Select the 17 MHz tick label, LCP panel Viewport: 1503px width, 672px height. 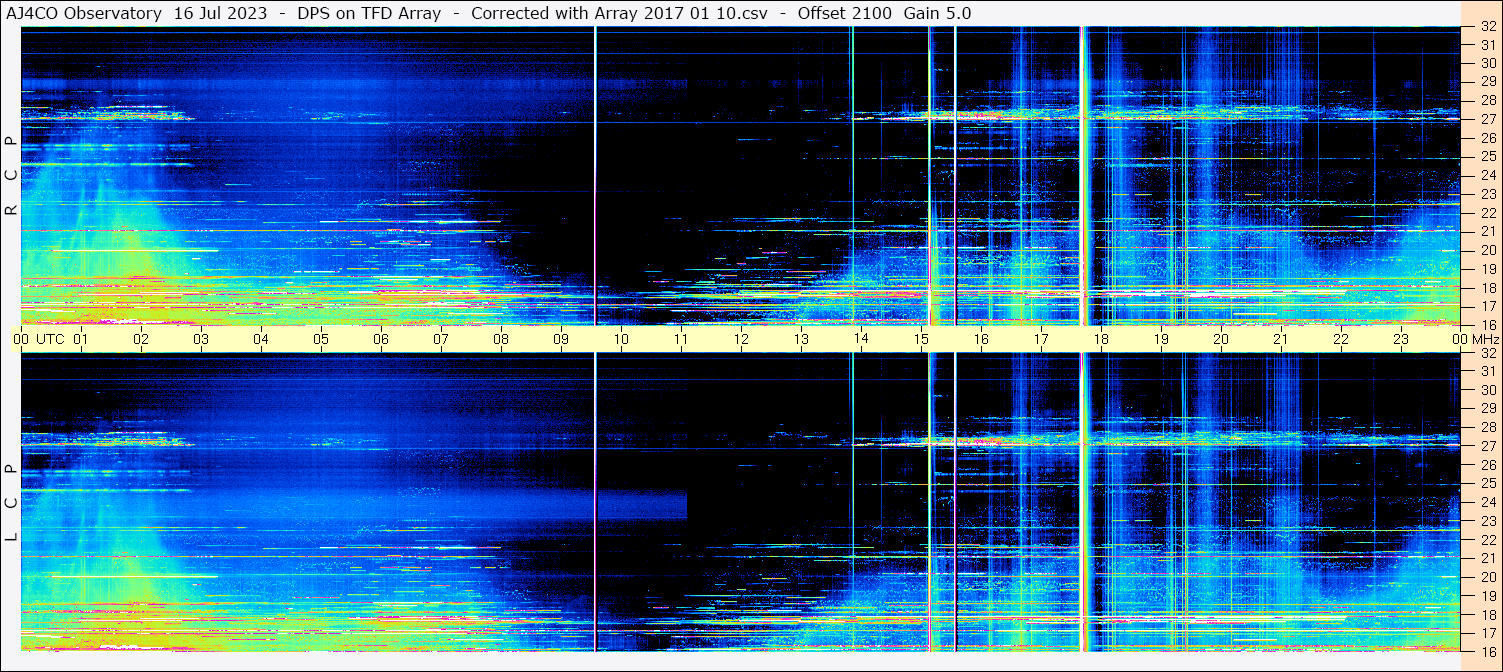[1488, 633]
